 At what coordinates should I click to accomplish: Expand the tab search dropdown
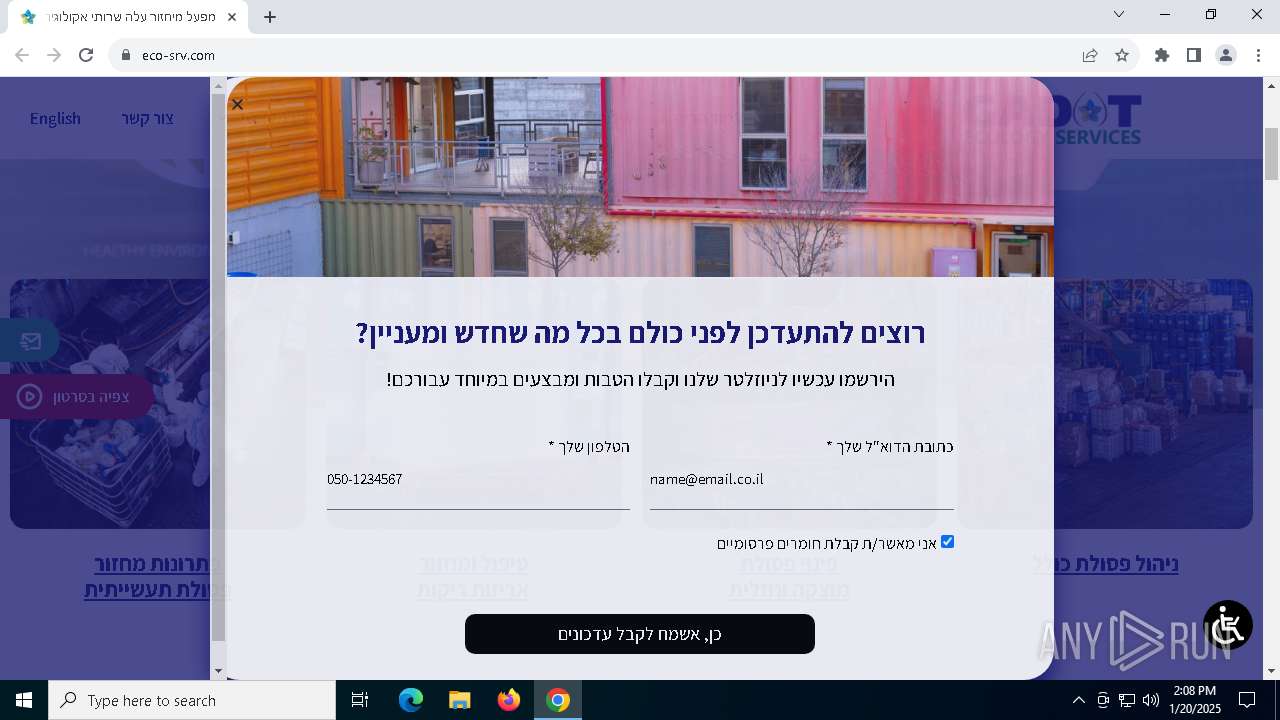click(1119, 14)
